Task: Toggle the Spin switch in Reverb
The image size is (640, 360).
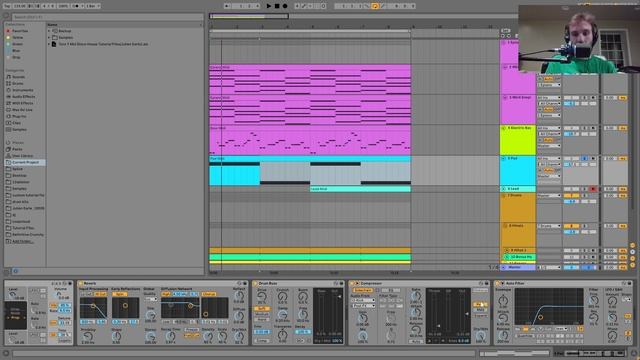Action: [120, 294]
